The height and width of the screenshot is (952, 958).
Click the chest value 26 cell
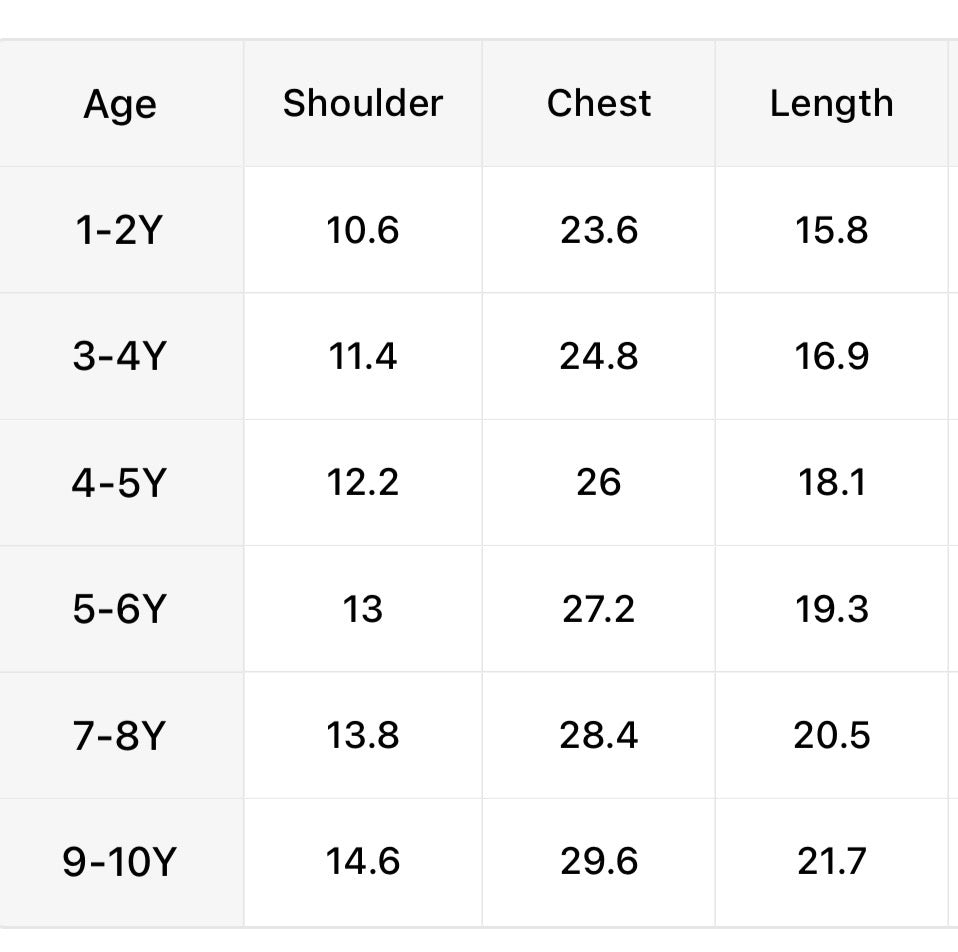pos(598,483)
